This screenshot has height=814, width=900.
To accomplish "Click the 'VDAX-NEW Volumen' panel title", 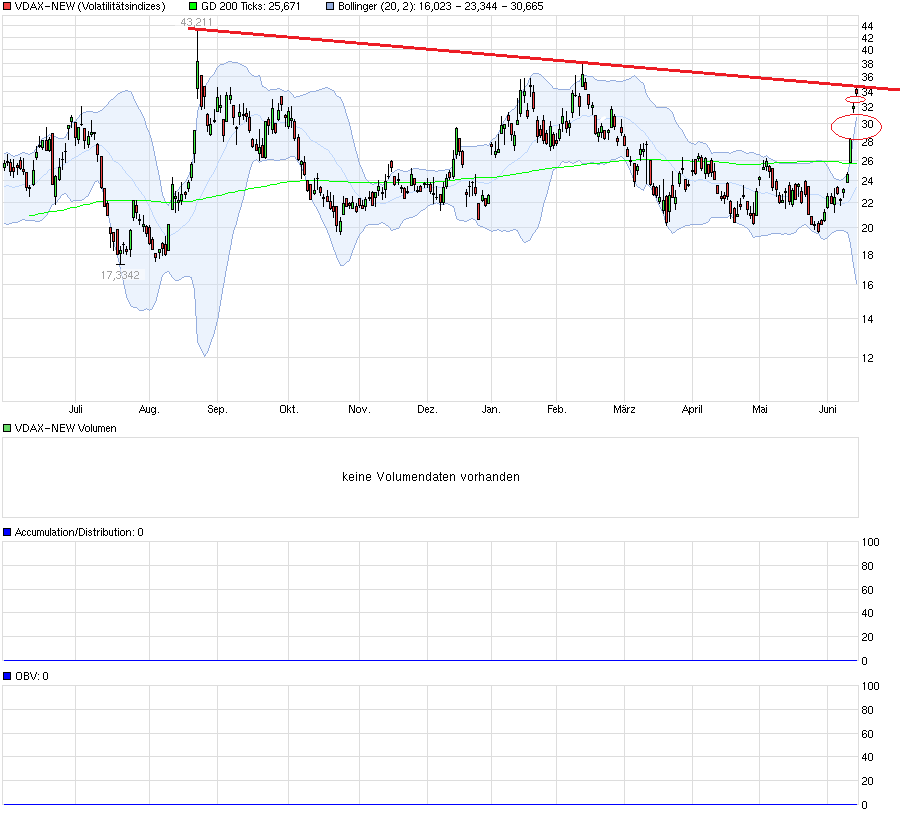I will pyautogui.click(x=65, y=428).
